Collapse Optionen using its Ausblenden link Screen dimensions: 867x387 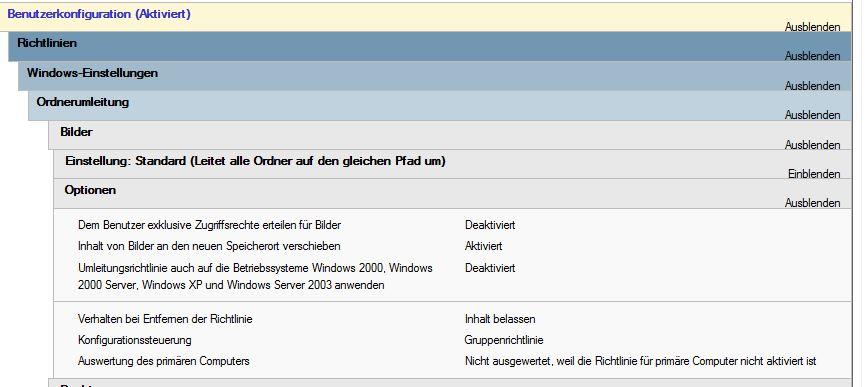[812, 203]
